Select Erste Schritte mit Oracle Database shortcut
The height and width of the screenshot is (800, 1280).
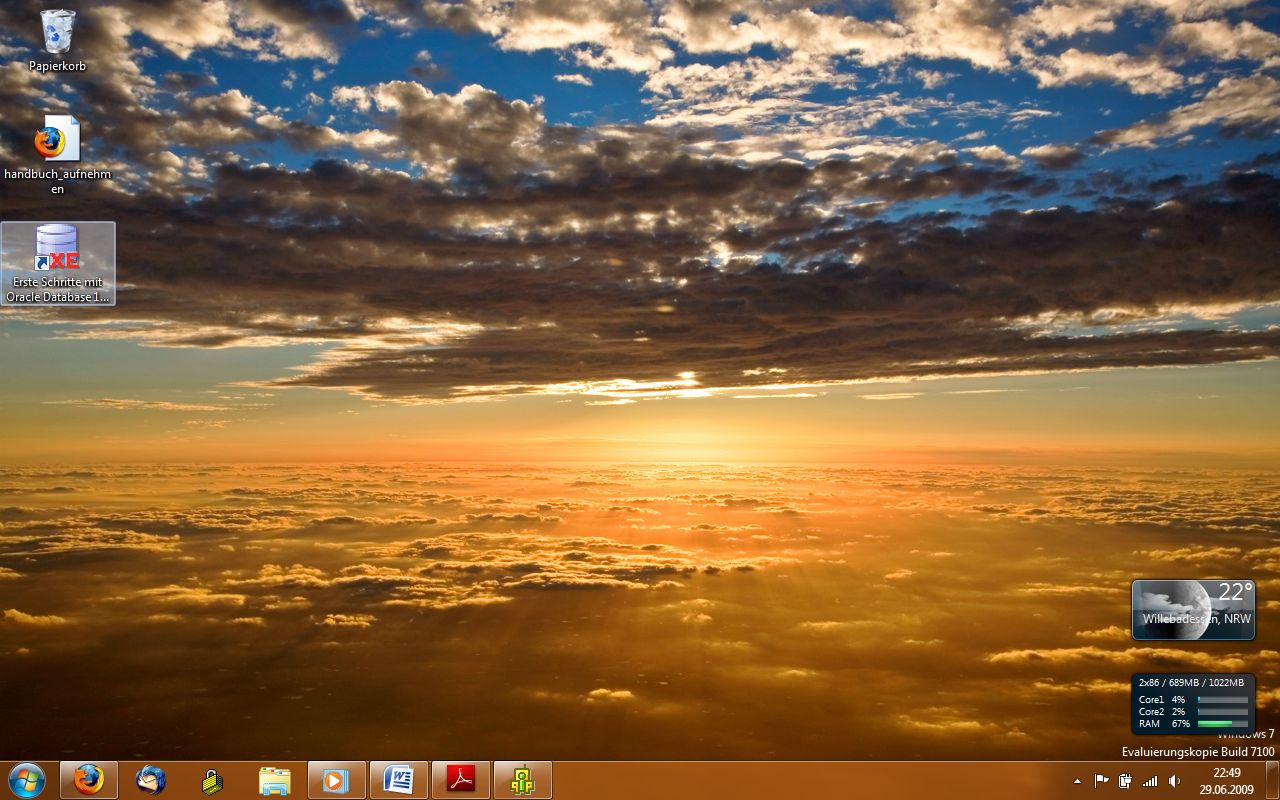(58, 263)
